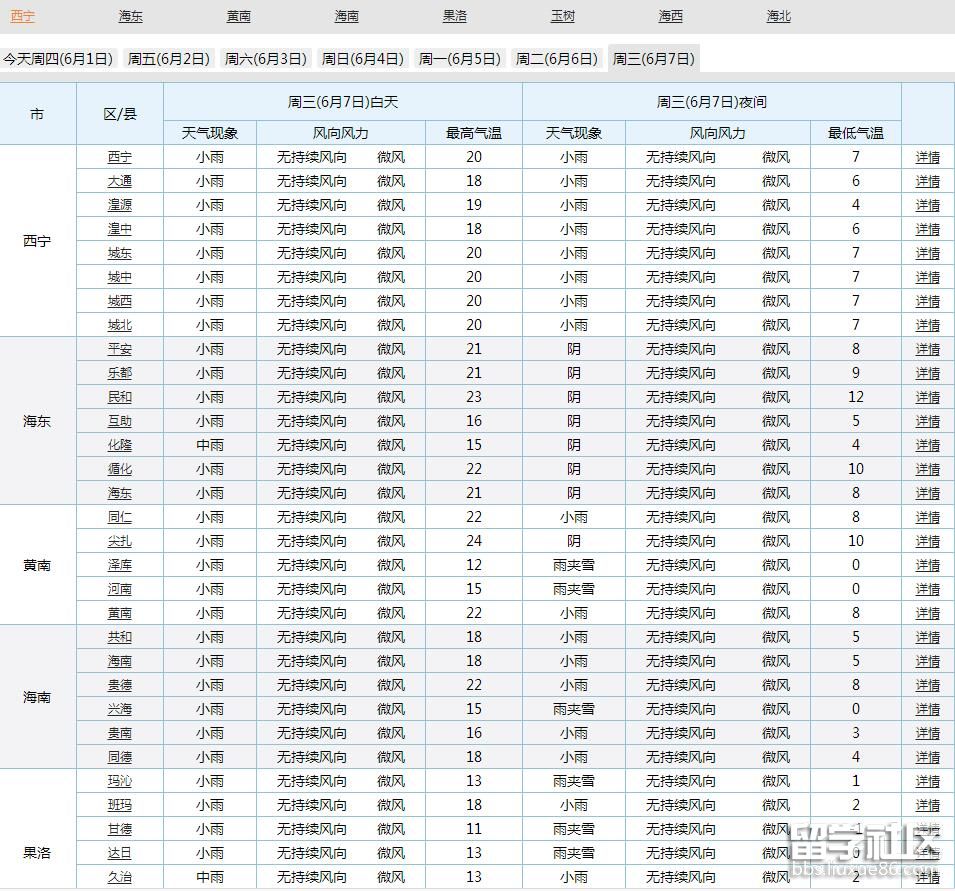
Task: Select the 玉树 city tab
Action: (x=562, y=16)
